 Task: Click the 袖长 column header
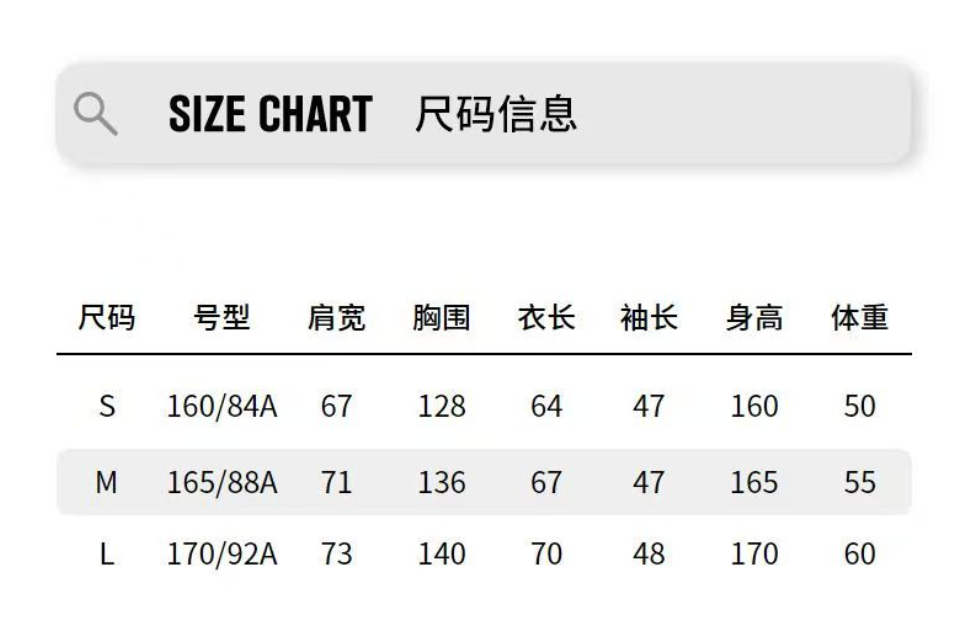pyautogui.click(x=649, y=319)
